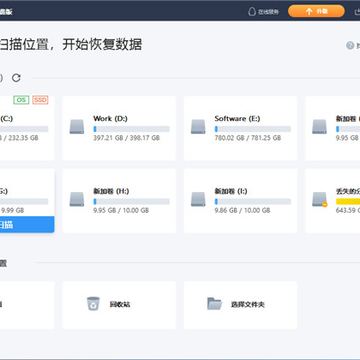360x360 pixels.
Task: Click the yellow lost partition bar
Action: (x=348, y=201)
